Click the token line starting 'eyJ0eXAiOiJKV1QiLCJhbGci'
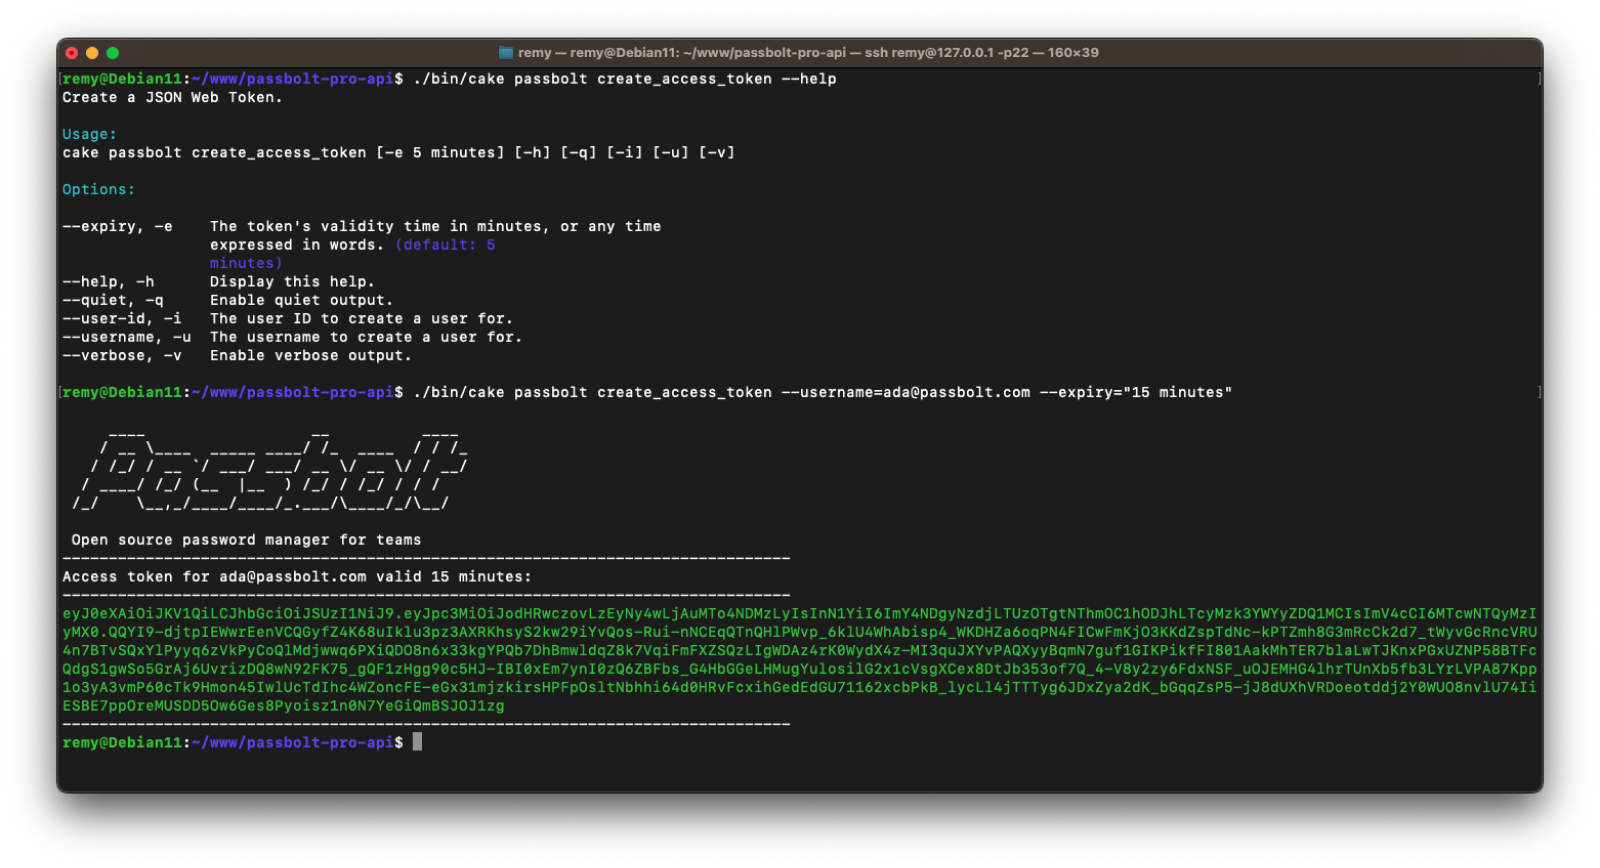 pos(799,614)
